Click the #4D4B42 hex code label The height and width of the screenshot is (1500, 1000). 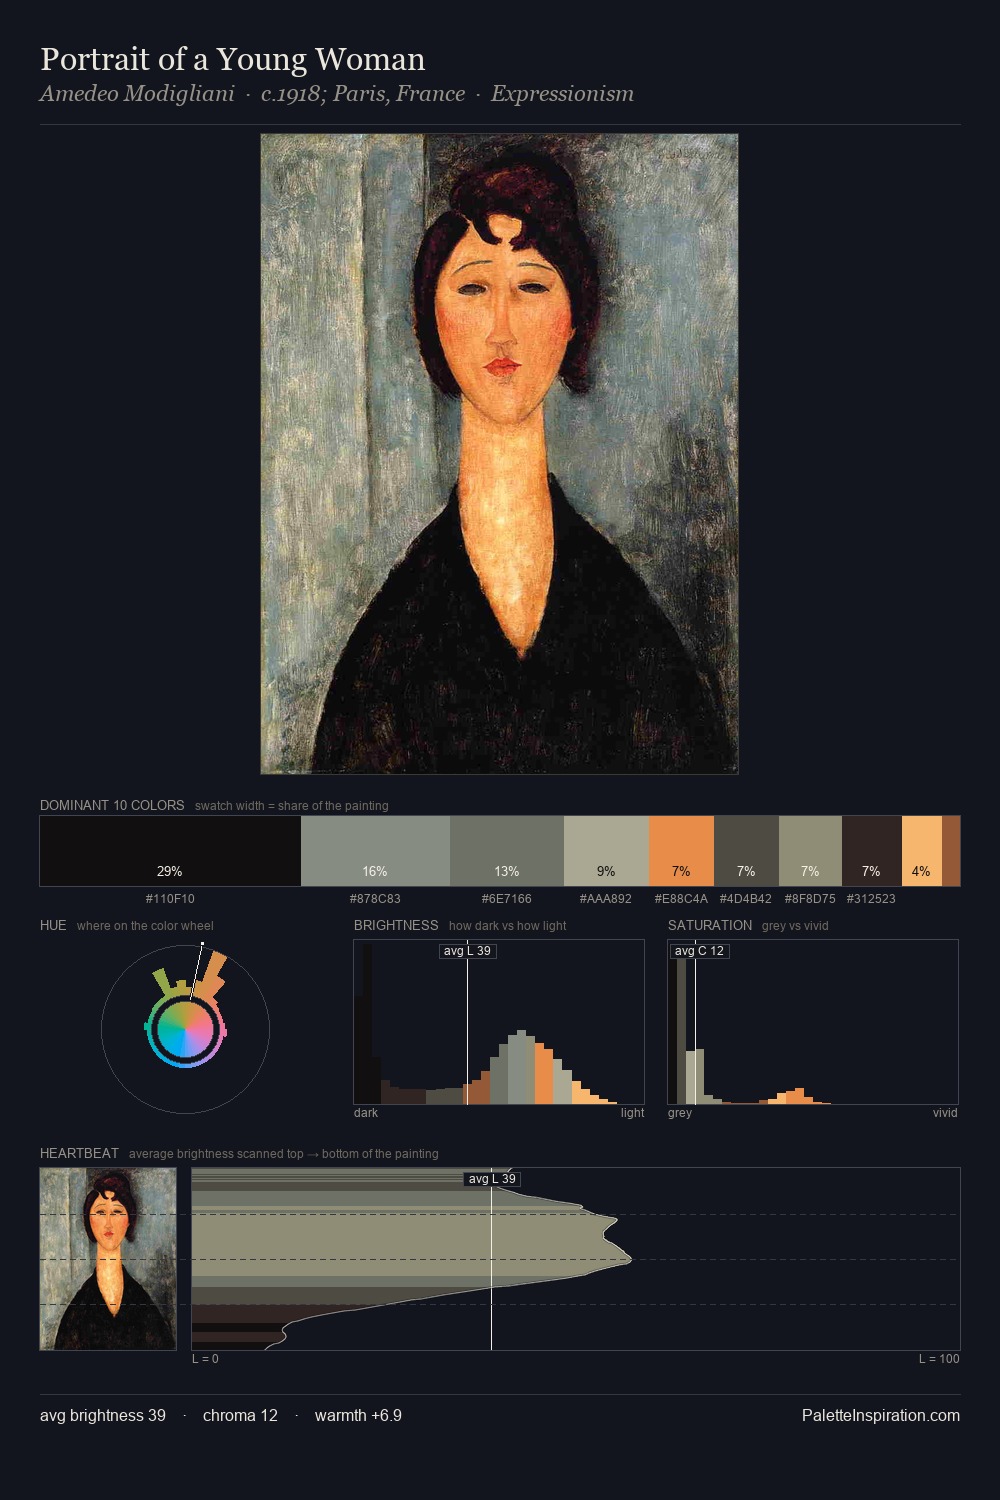pos(746,899)
